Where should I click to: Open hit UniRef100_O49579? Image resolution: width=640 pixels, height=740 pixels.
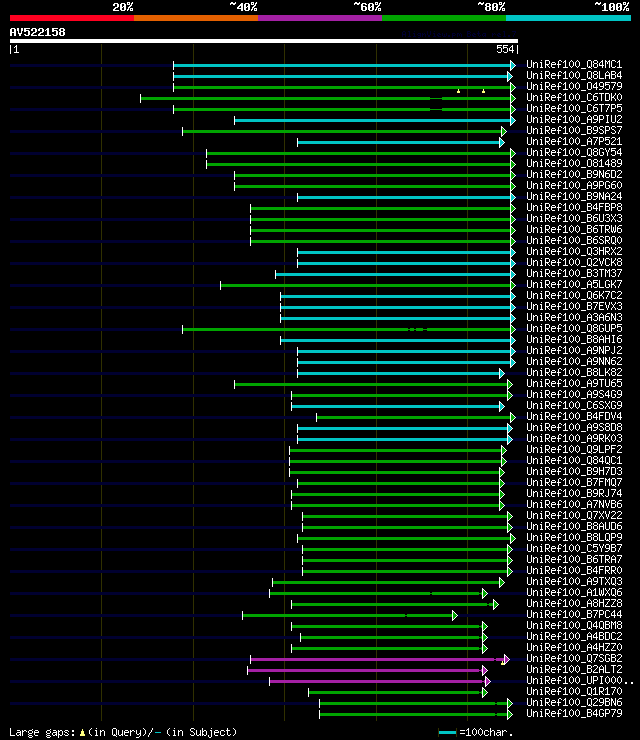(574, 86)
